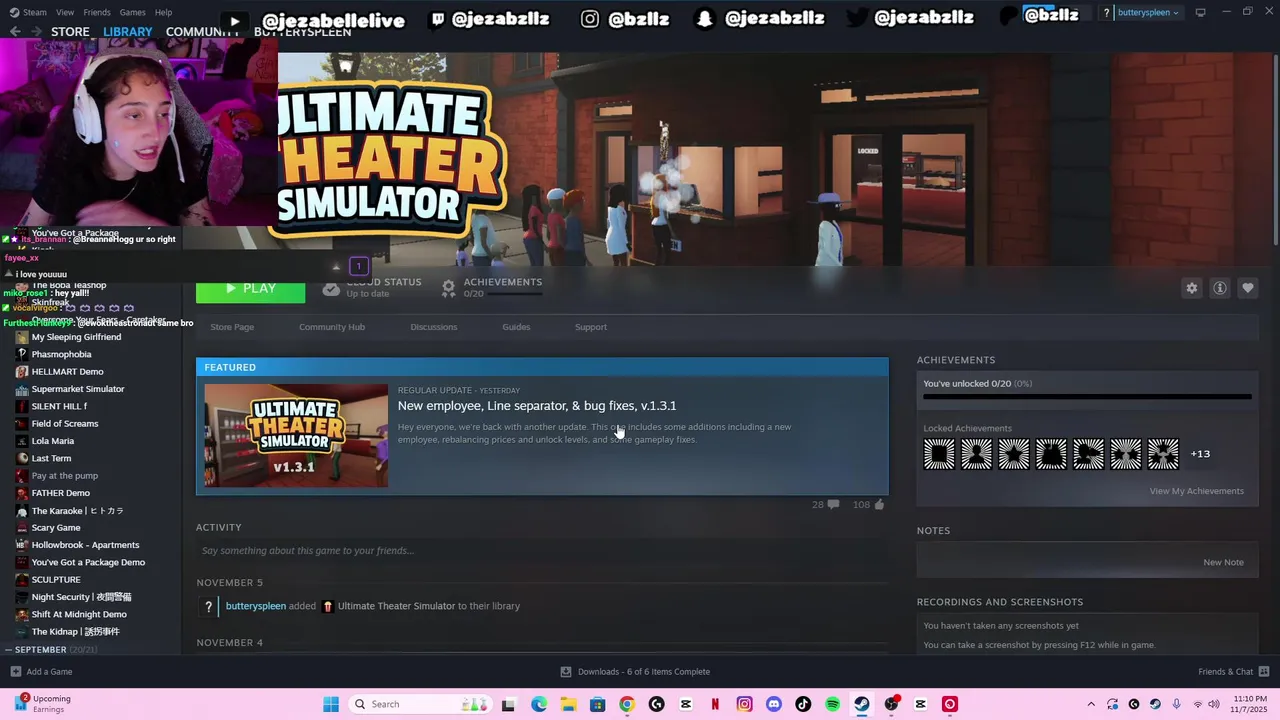Click the page vertical scrollbar
Viewport: 1280px width, 720px height.
click(1275, 150)
